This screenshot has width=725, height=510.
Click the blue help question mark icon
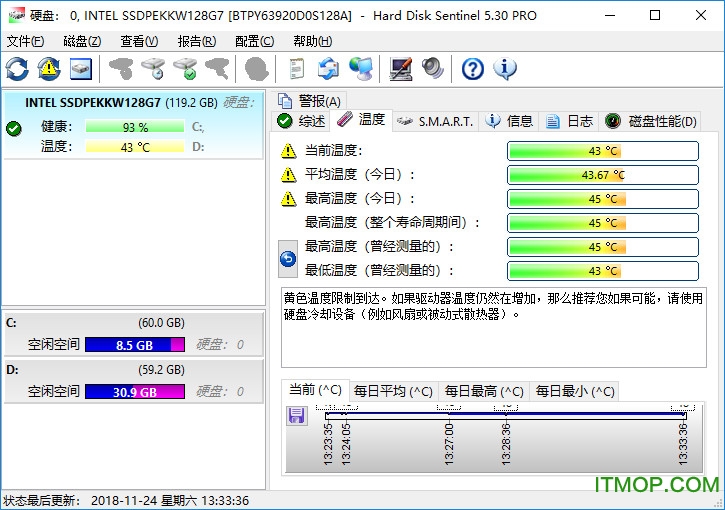[473, 68]
